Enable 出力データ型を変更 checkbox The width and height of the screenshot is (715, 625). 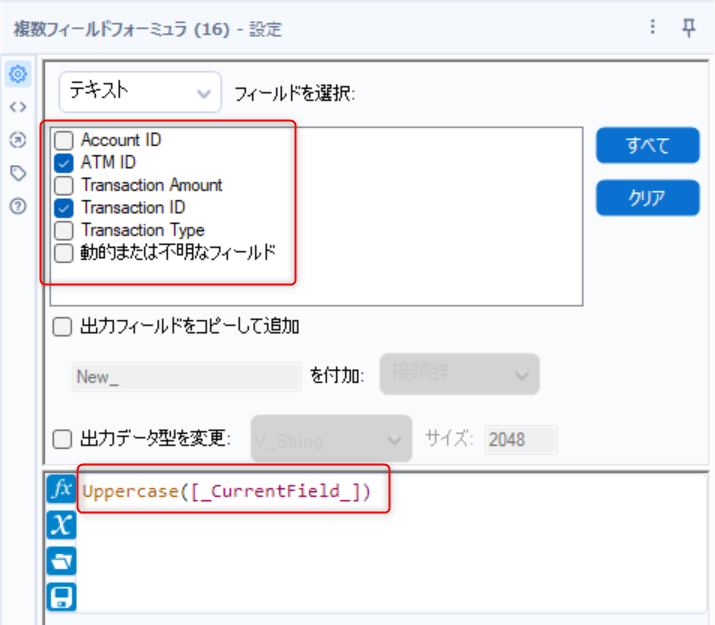[x=62, y=439]
